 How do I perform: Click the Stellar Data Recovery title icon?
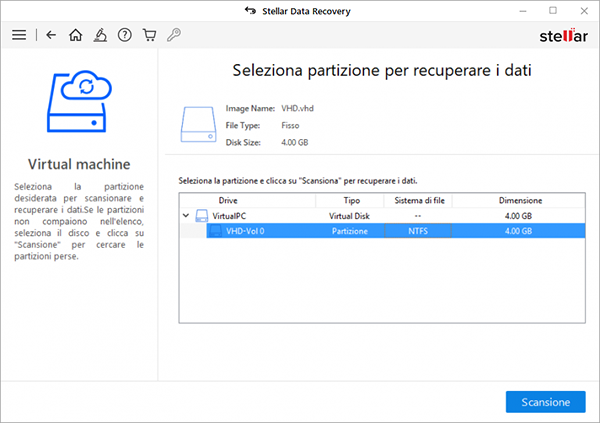250,11
